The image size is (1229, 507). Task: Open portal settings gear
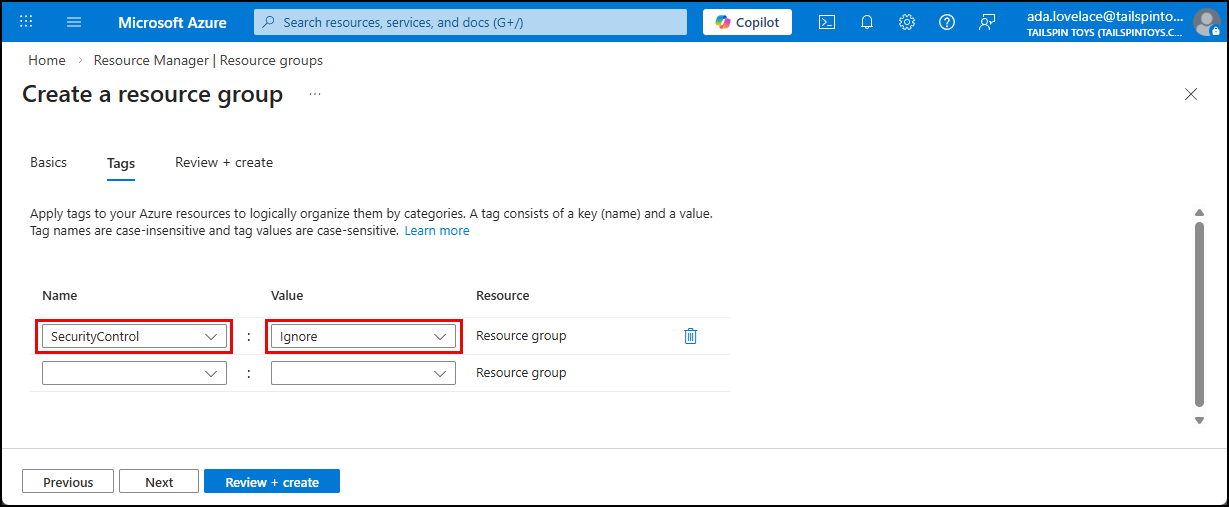tap(907, 22)
